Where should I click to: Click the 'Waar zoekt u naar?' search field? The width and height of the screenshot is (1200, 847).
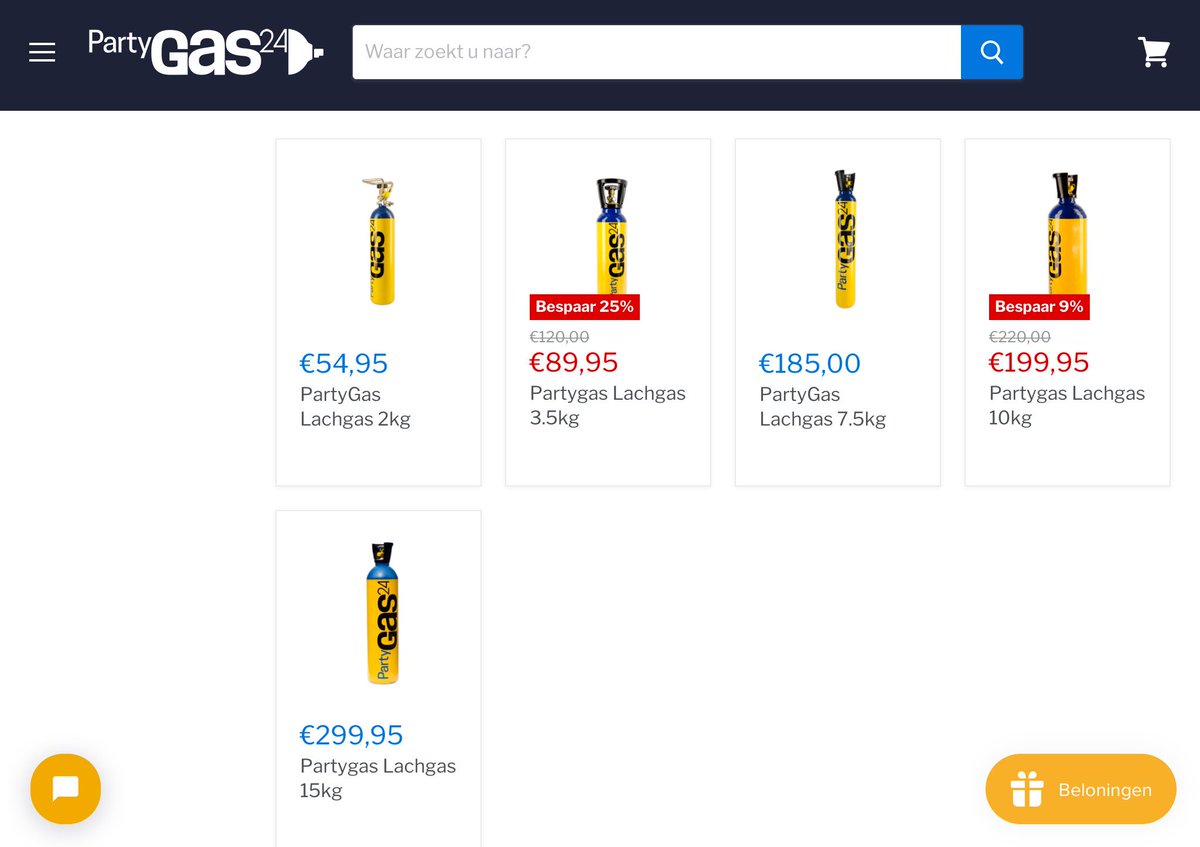pos(657,52)
